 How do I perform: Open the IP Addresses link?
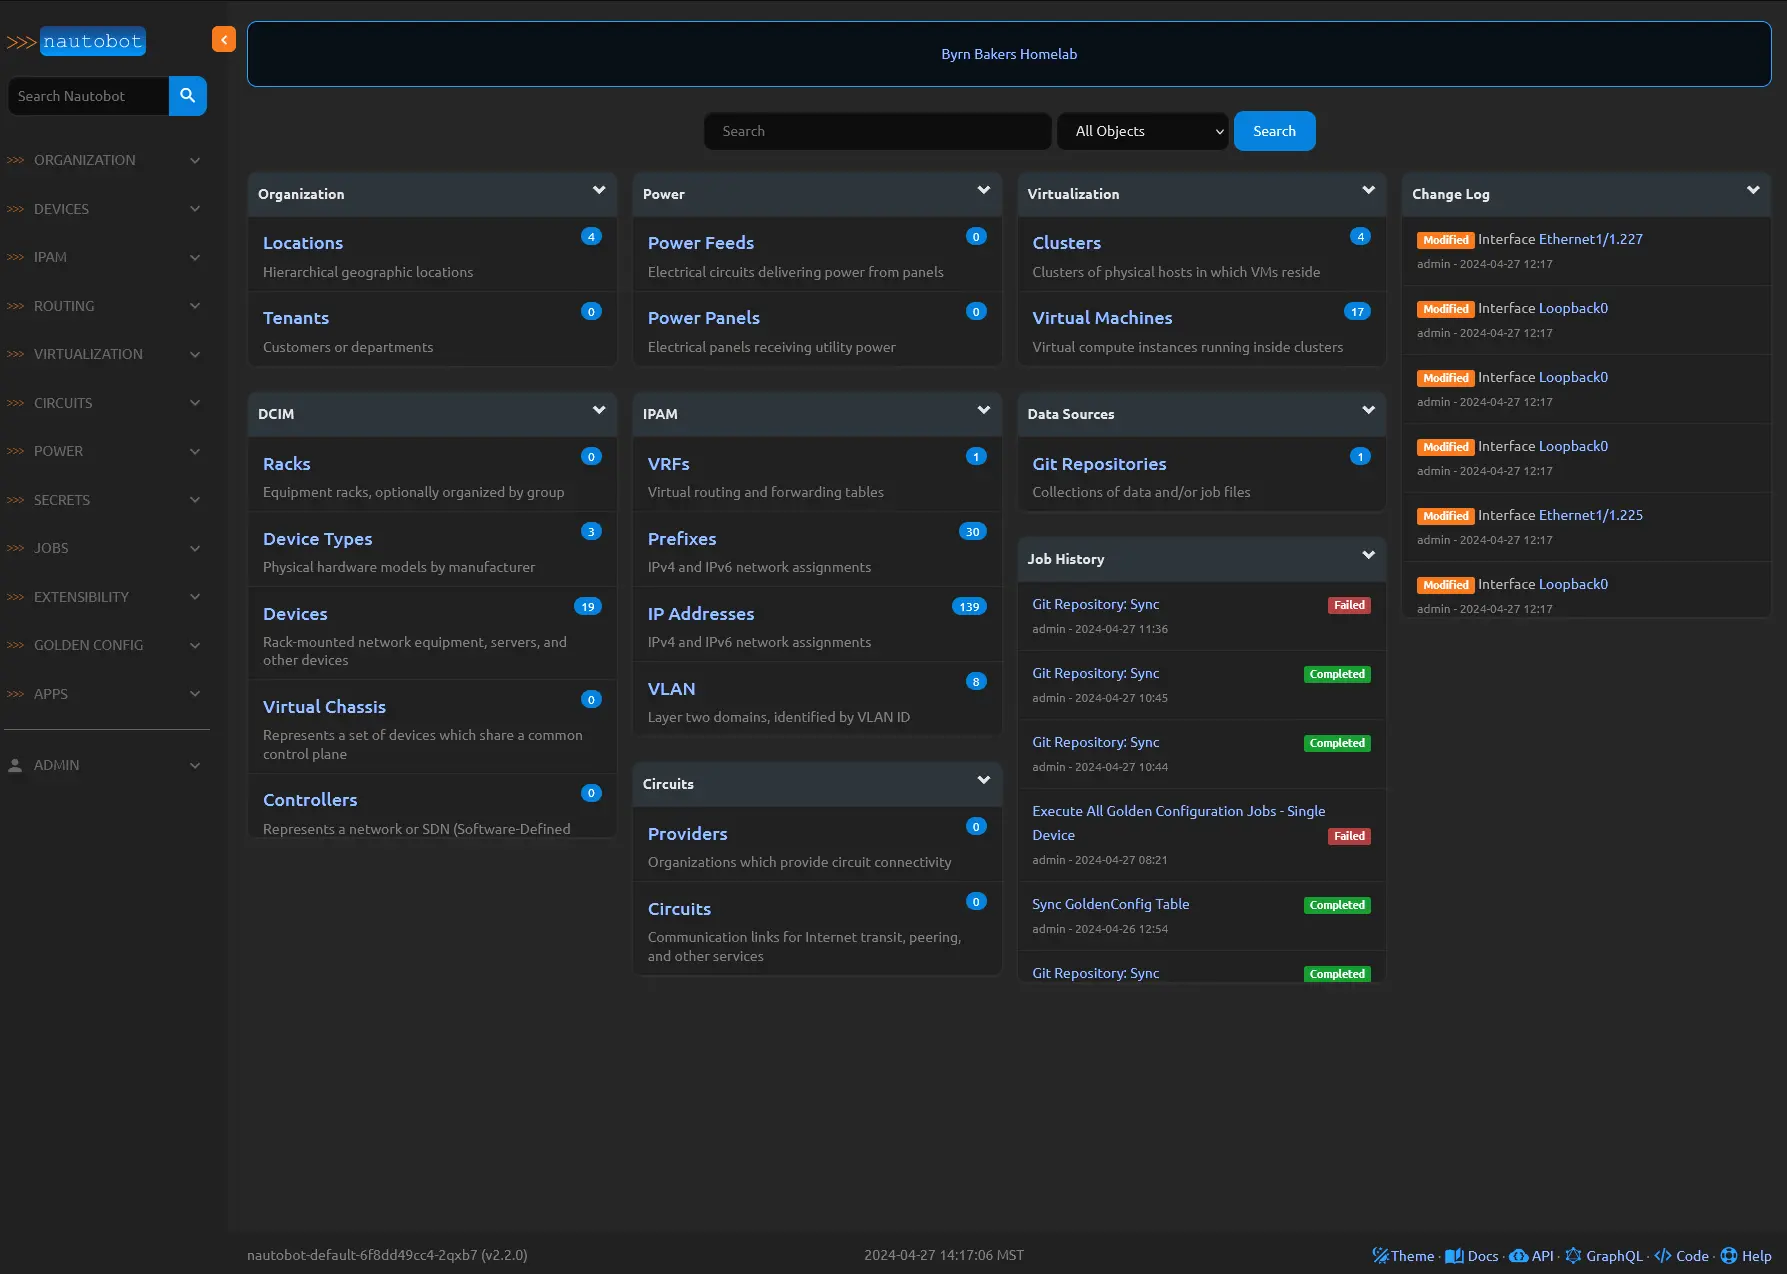(701, 614)
